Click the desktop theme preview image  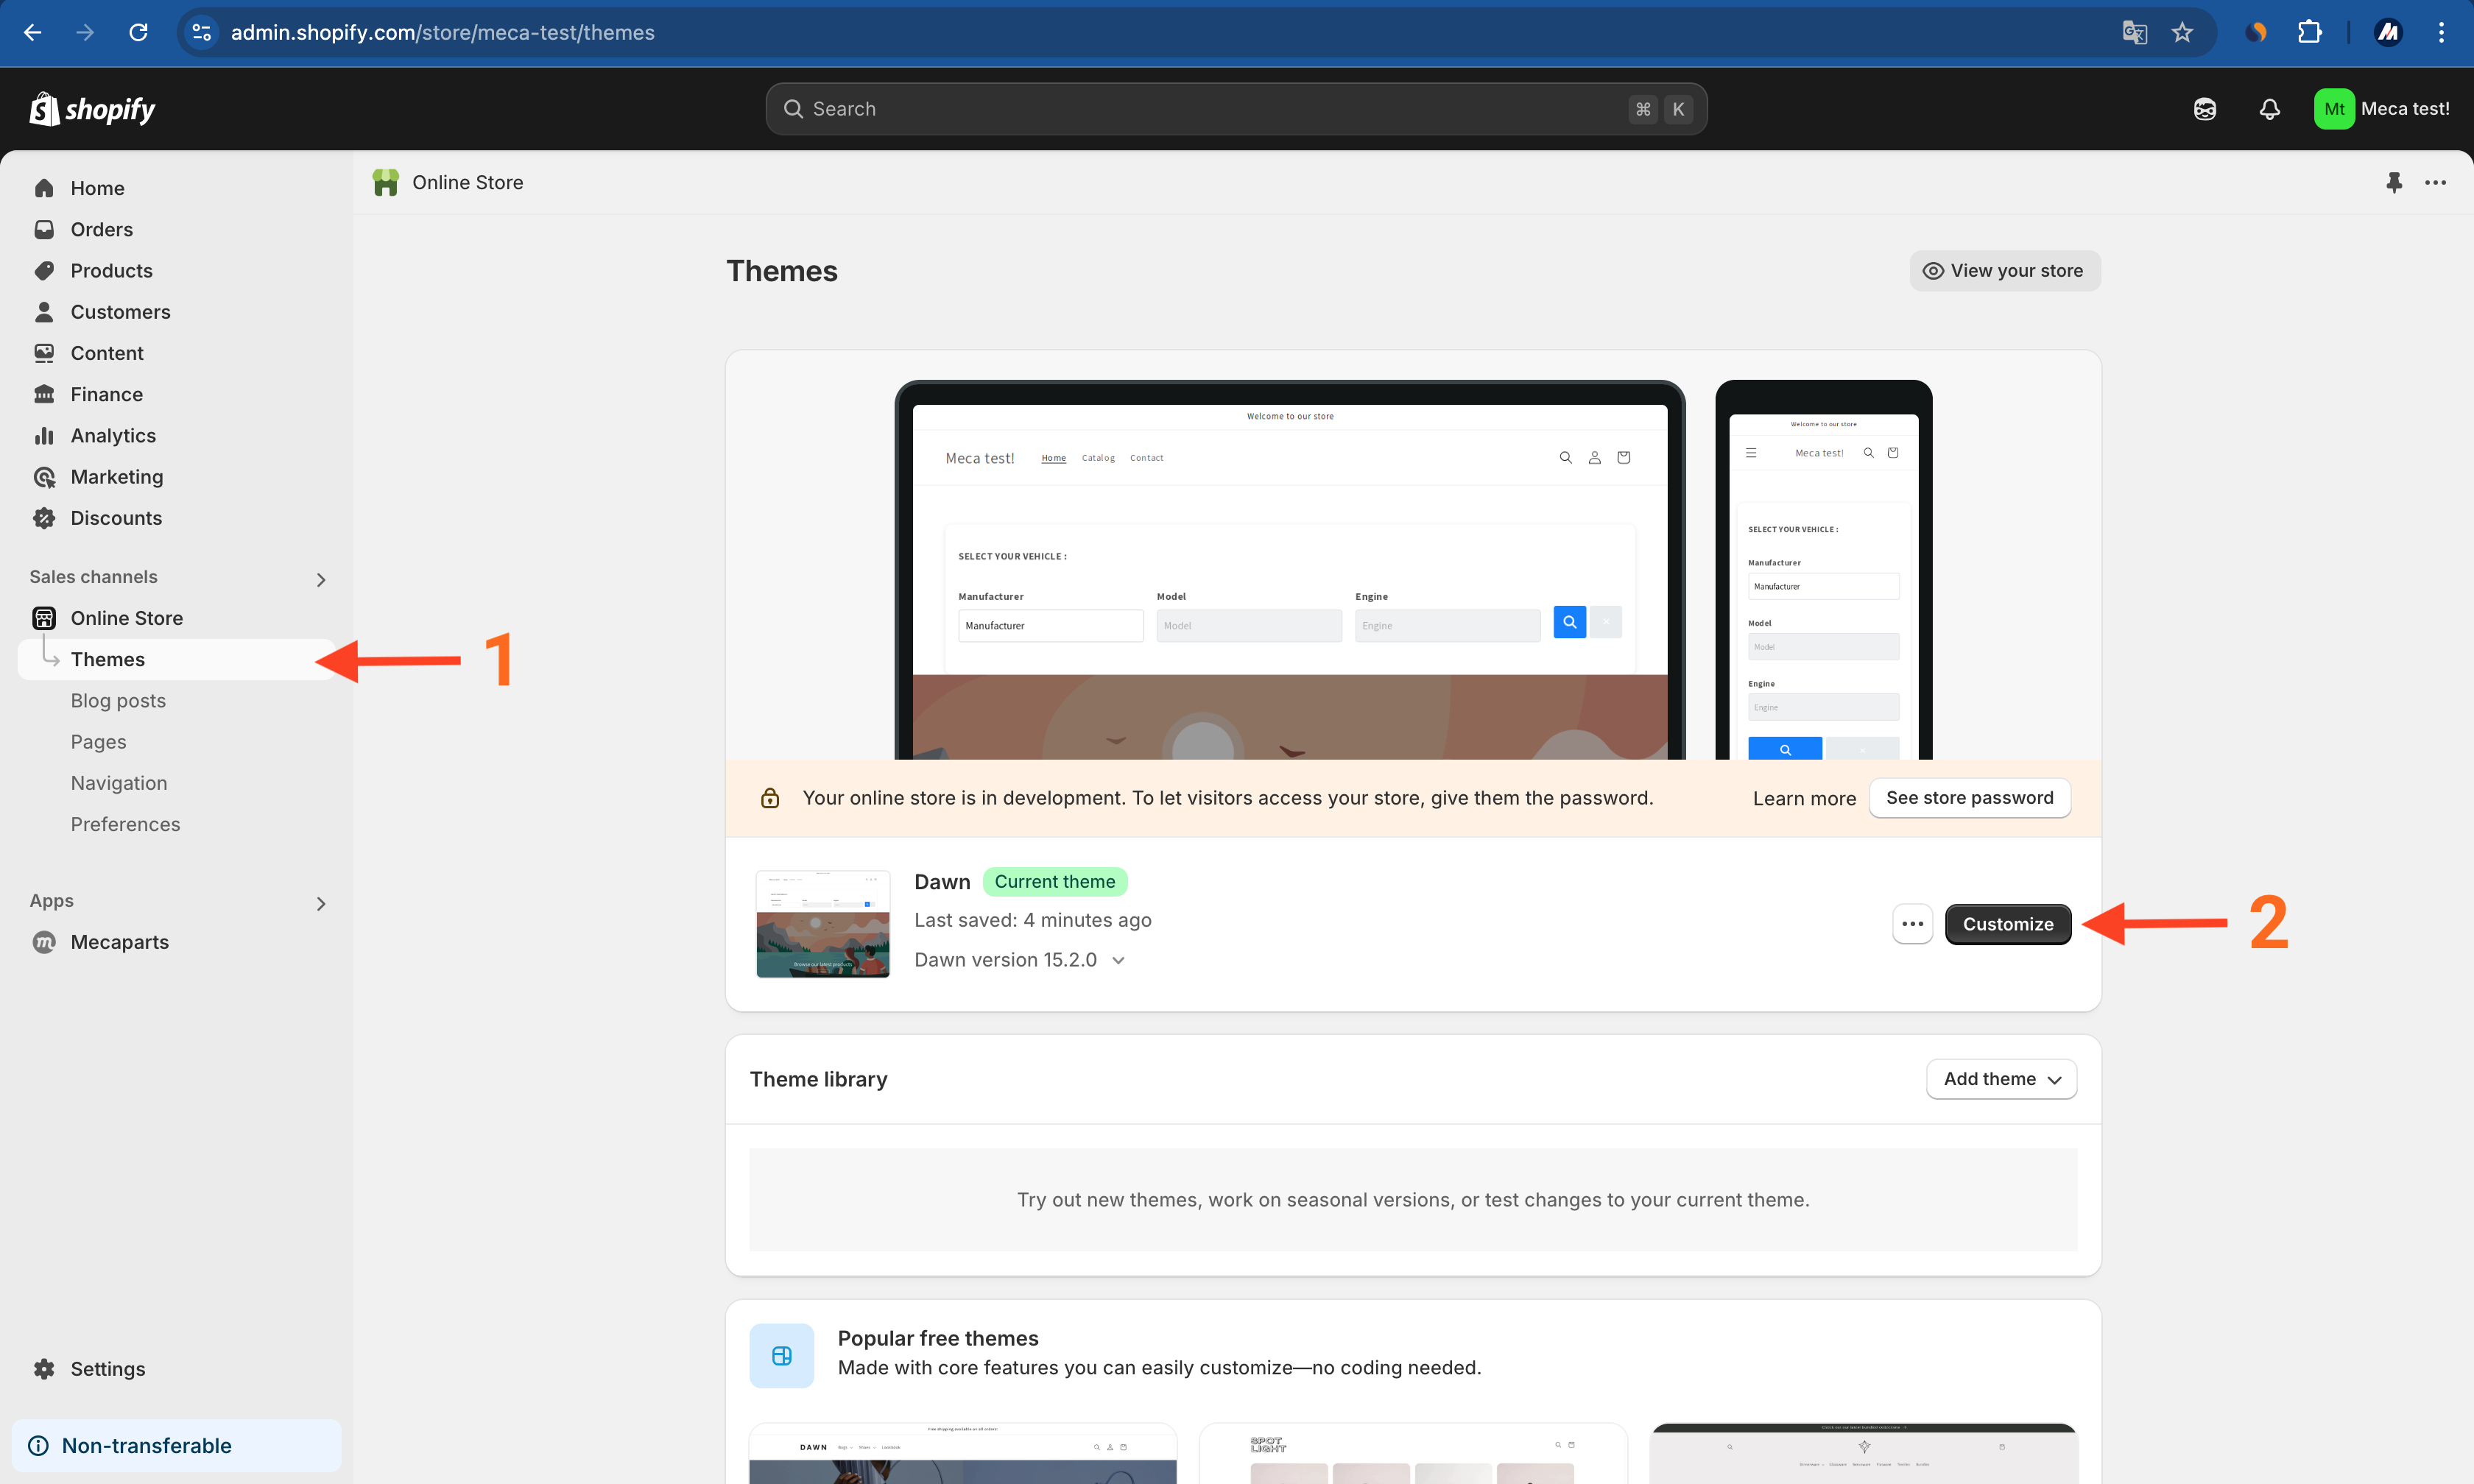click(1289, 570)
